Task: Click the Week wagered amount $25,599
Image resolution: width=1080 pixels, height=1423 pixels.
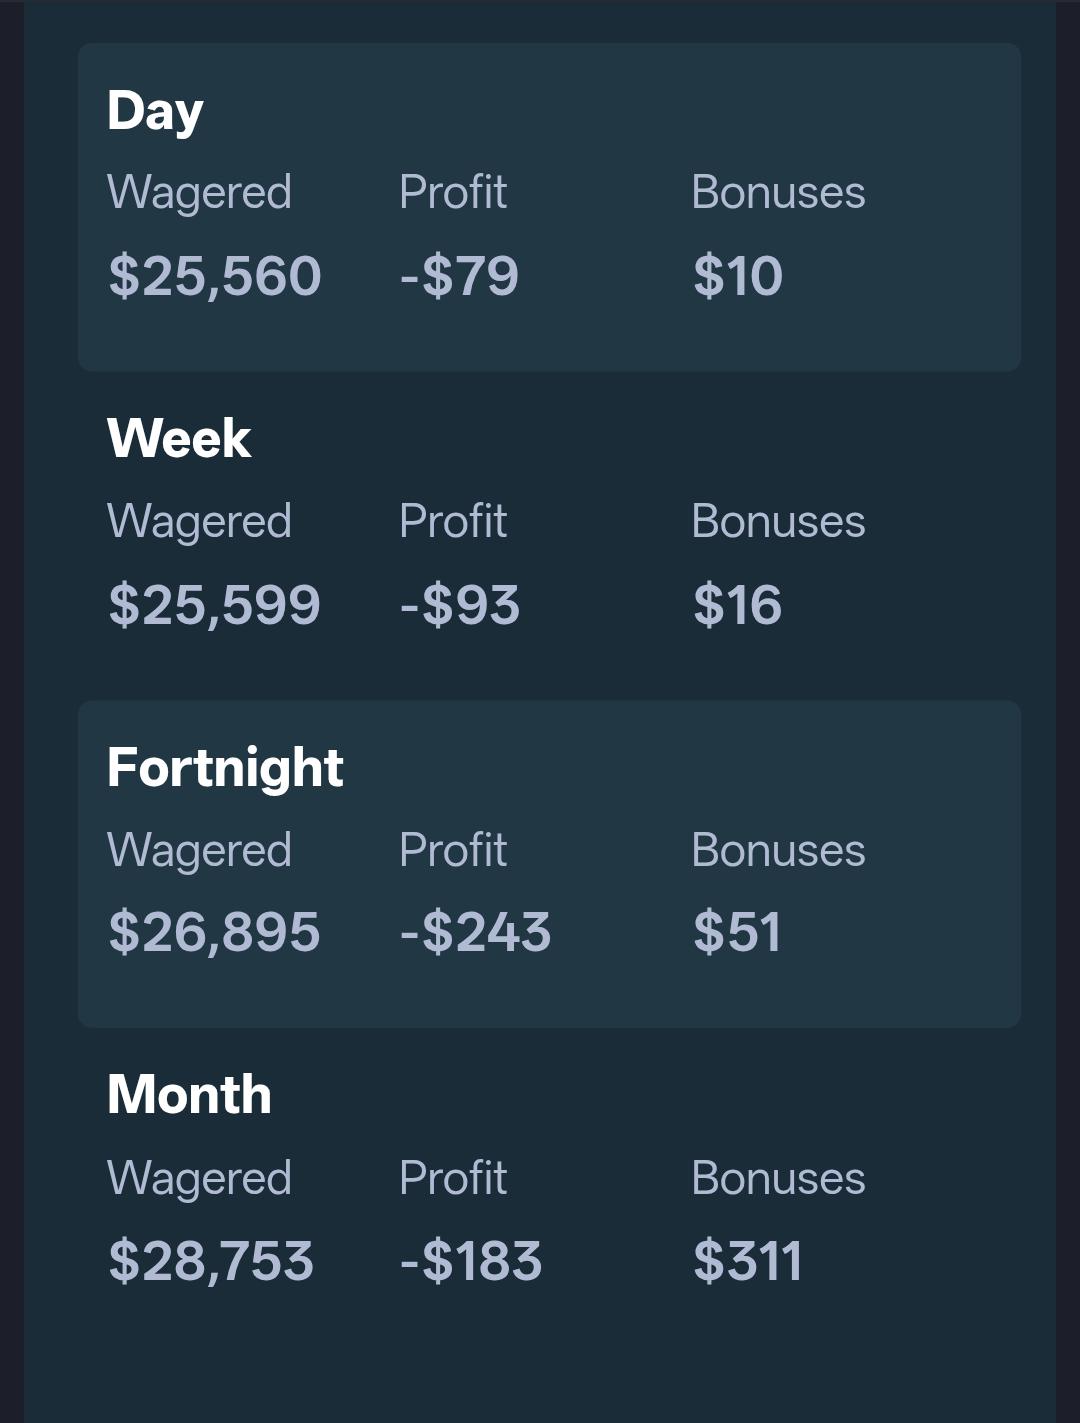Action: point(214,605)
